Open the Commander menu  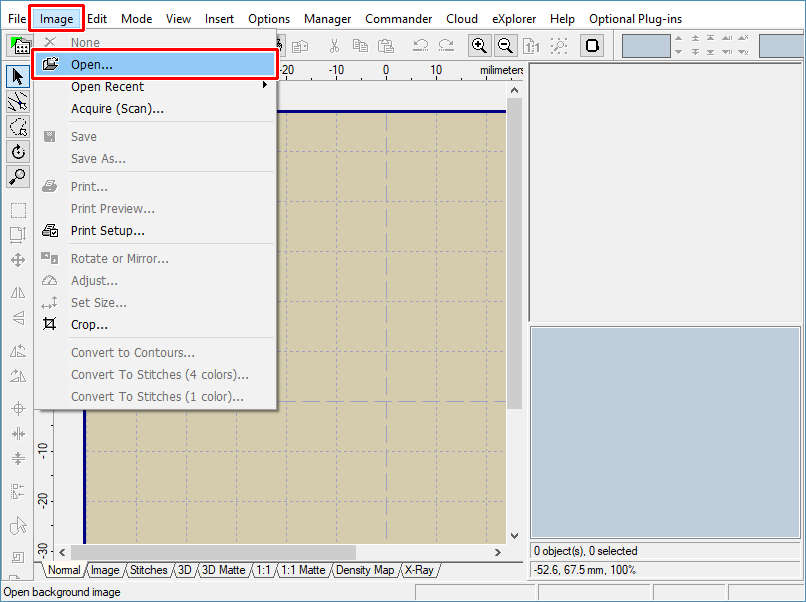tap(398, 19)
